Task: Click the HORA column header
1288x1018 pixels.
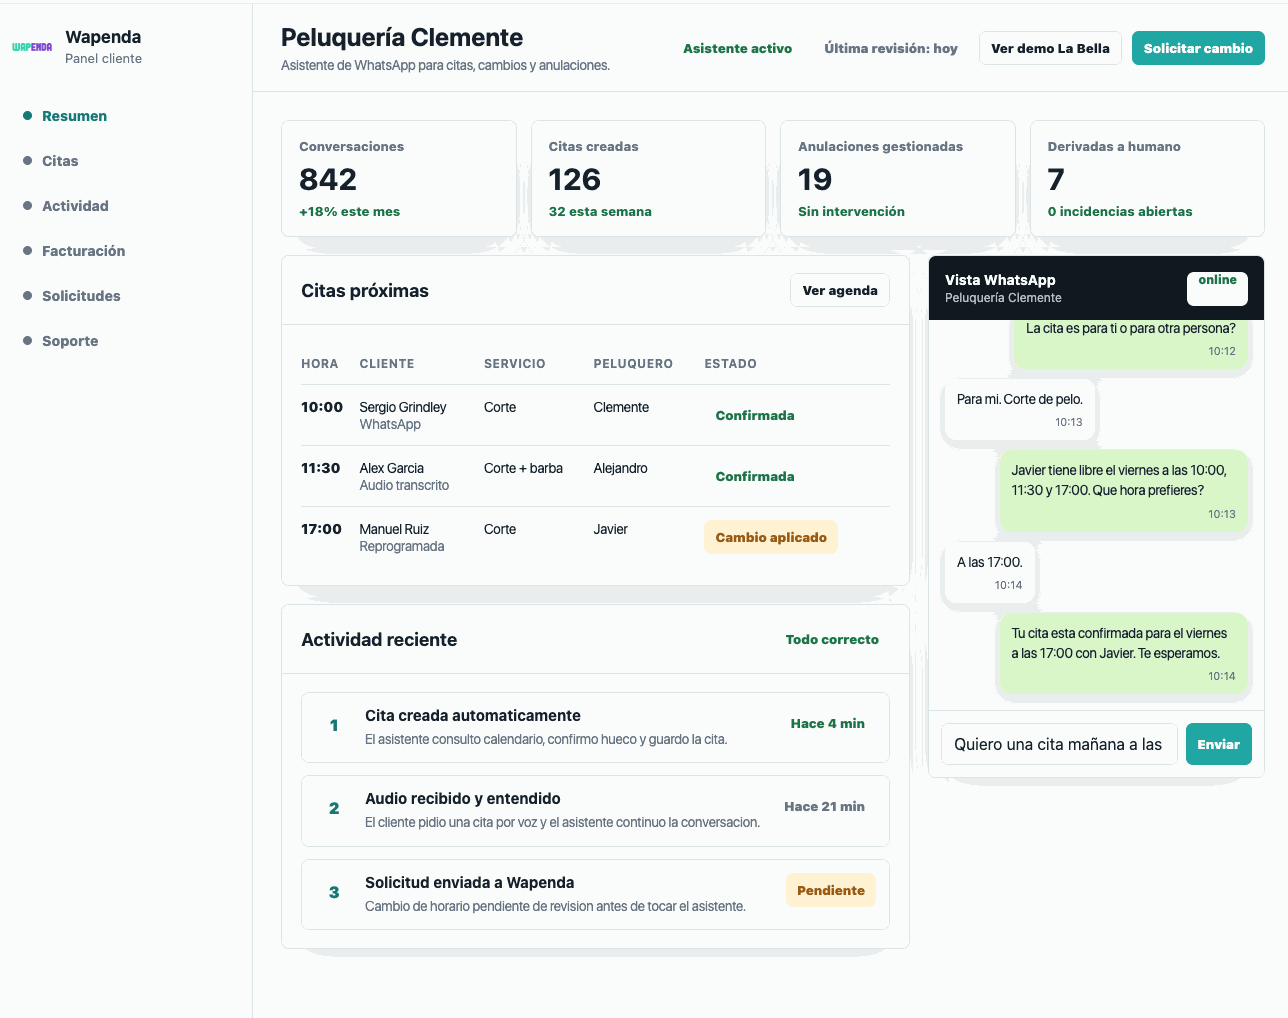Action: [x=320, y=364]
